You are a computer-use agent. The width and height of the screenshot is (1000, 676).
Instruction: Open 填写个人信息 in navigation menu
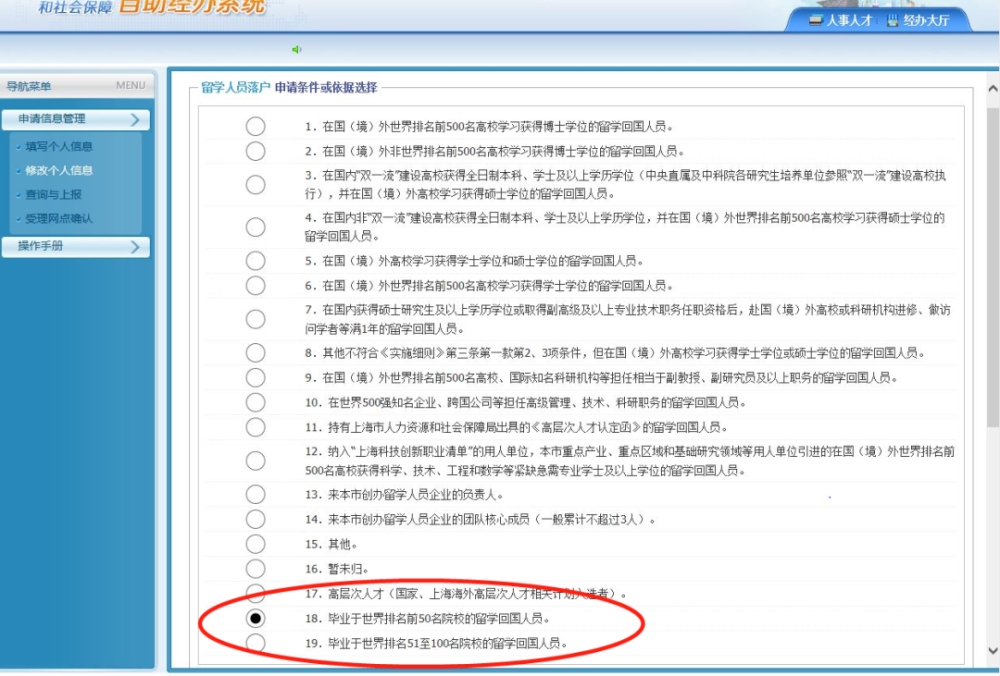59,146
